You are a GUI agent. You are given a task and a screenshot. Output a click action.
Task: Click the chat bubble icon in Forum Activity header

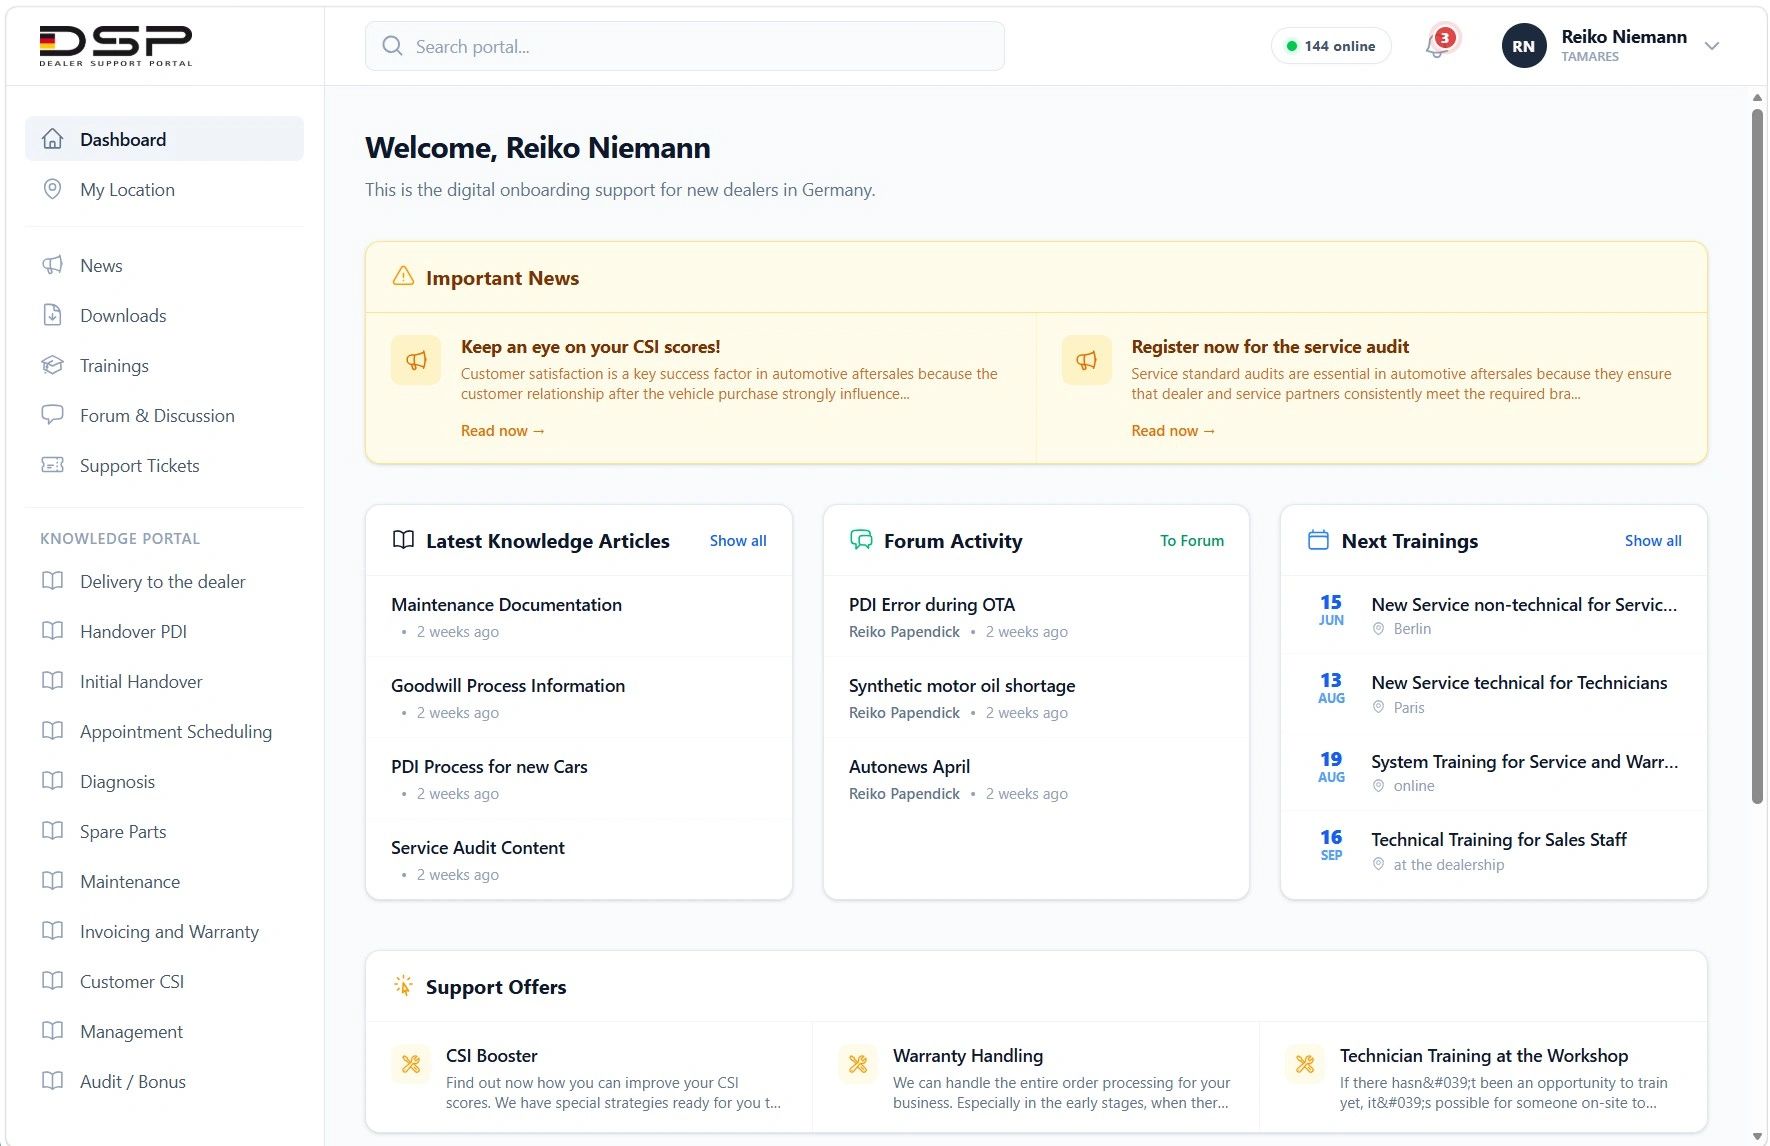click(x=861, y=540)
